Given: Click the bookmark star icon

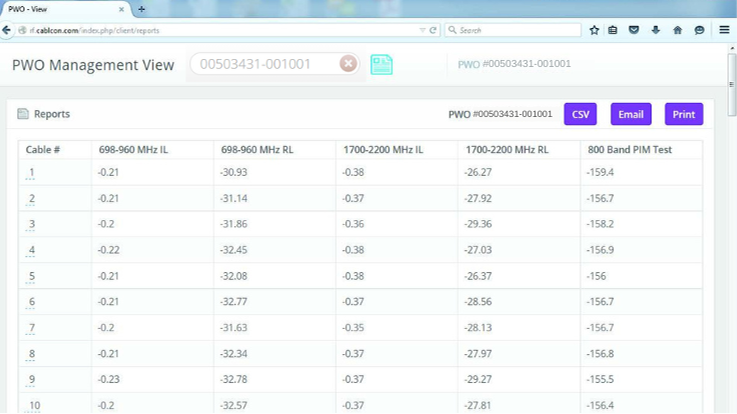Looking at the screenshot, I should [594, 30].
